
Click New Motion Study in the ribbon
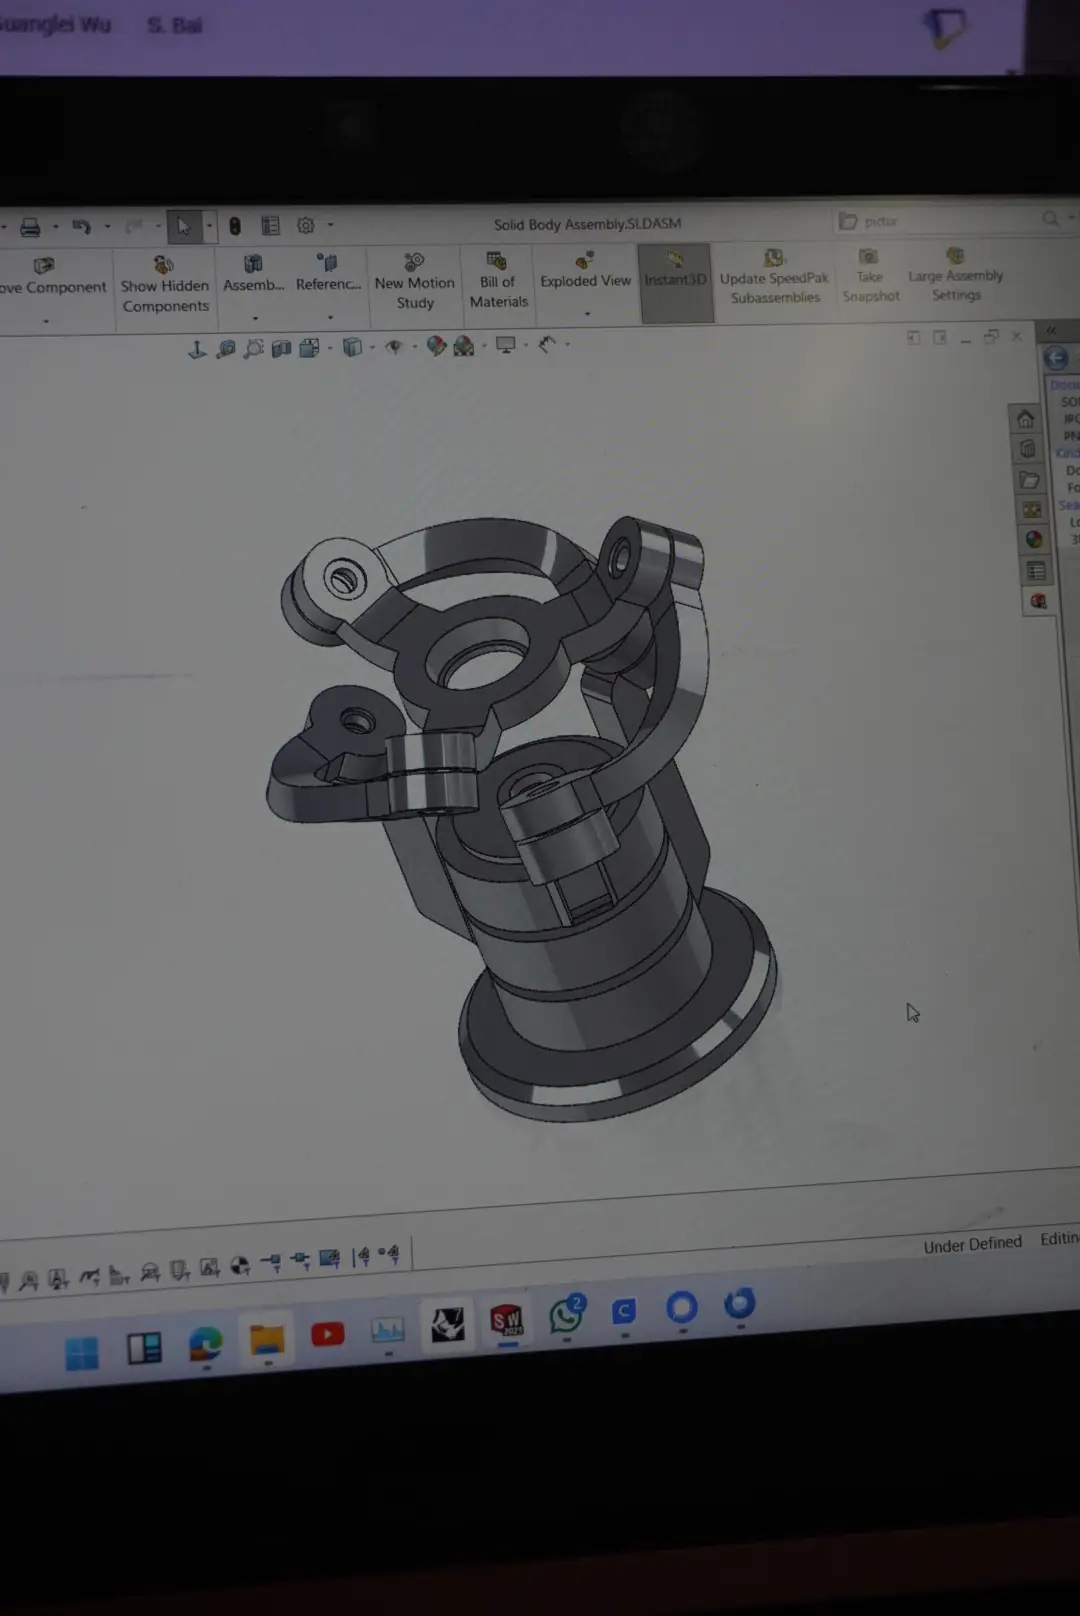pos(415,282)
